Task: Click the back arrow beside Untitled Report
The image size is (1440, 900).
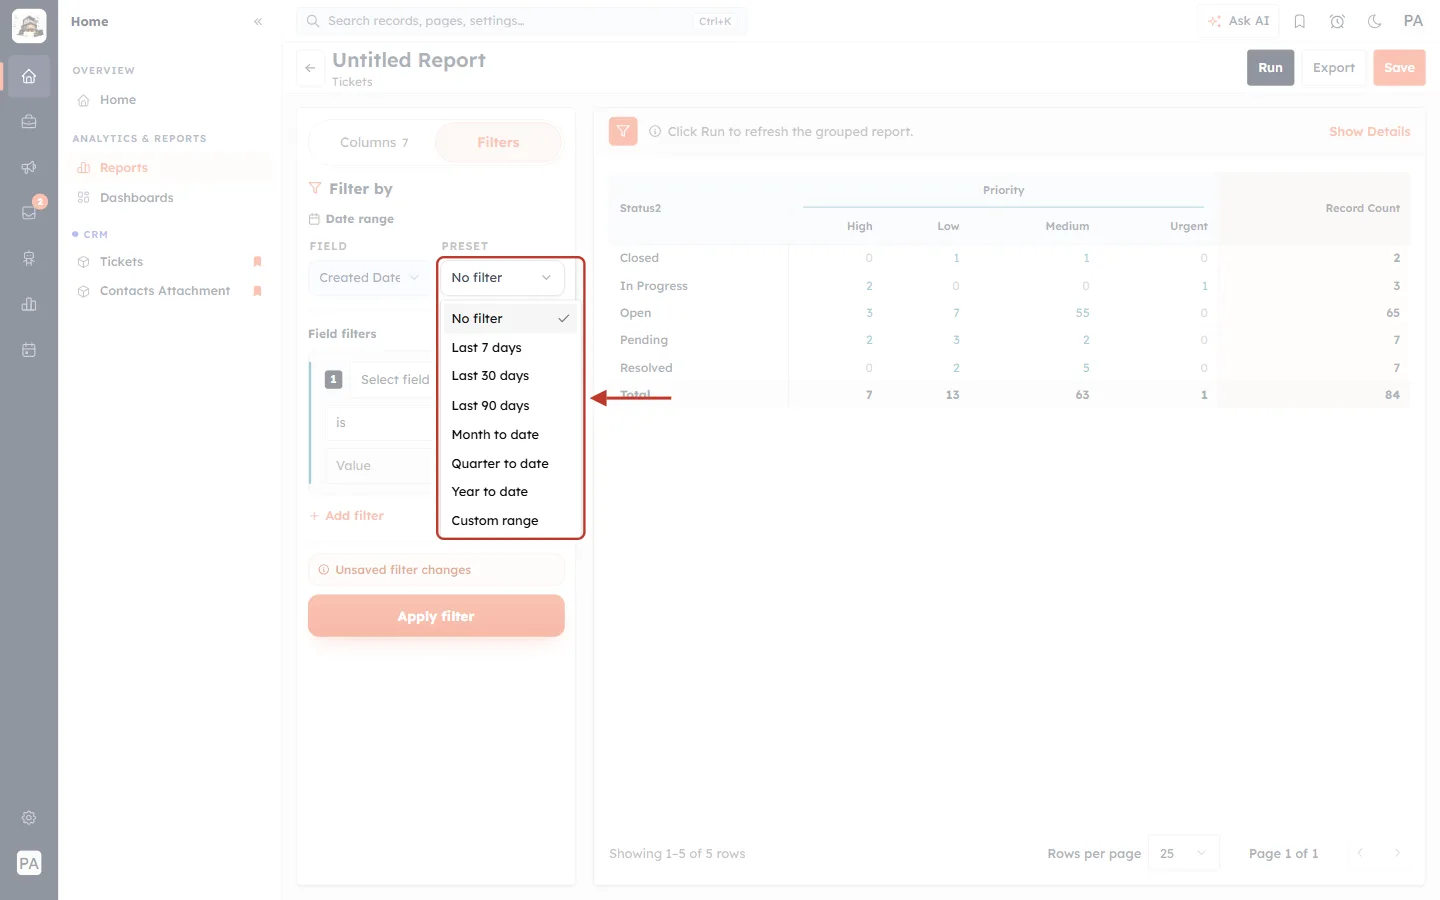Action: click(310, 68)
